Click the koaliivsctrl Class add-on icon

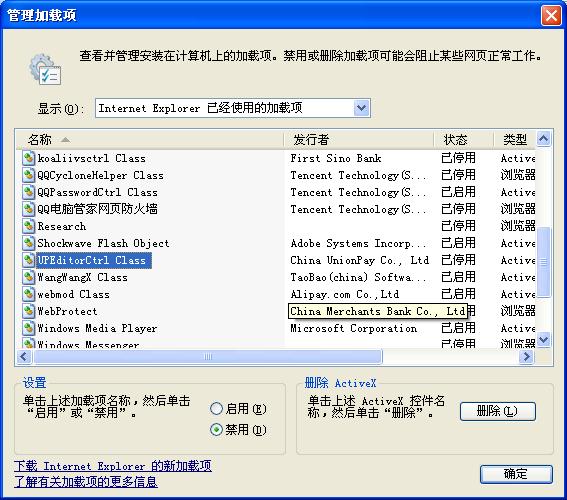[28, 158]
